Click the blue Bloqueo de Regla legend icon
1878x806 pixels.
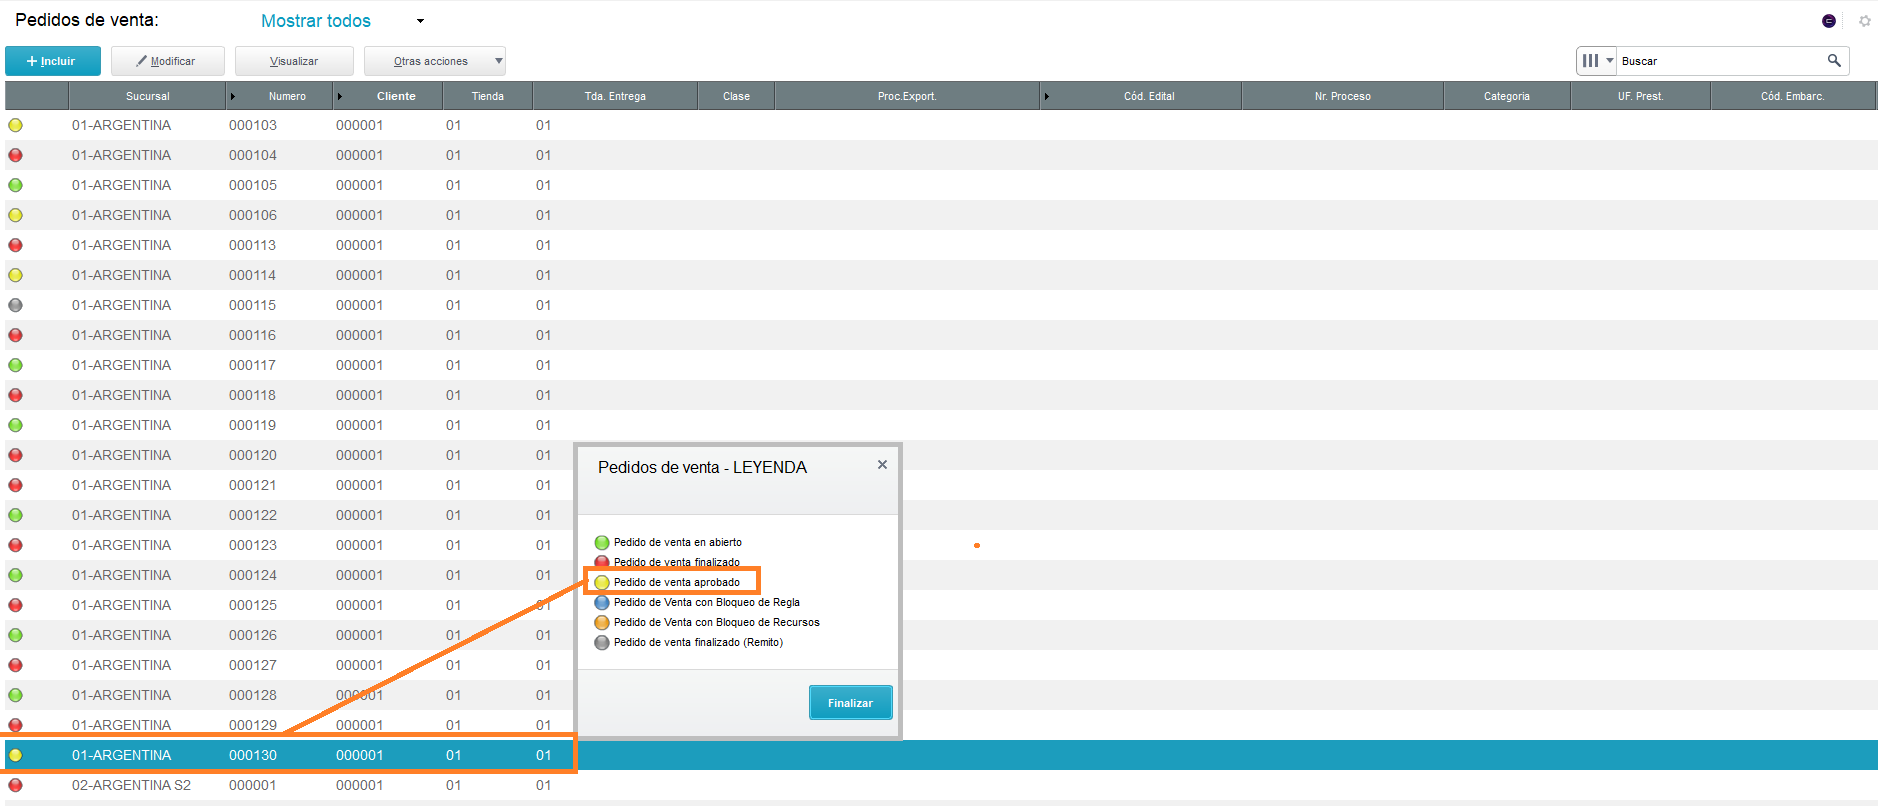(602, 603)
